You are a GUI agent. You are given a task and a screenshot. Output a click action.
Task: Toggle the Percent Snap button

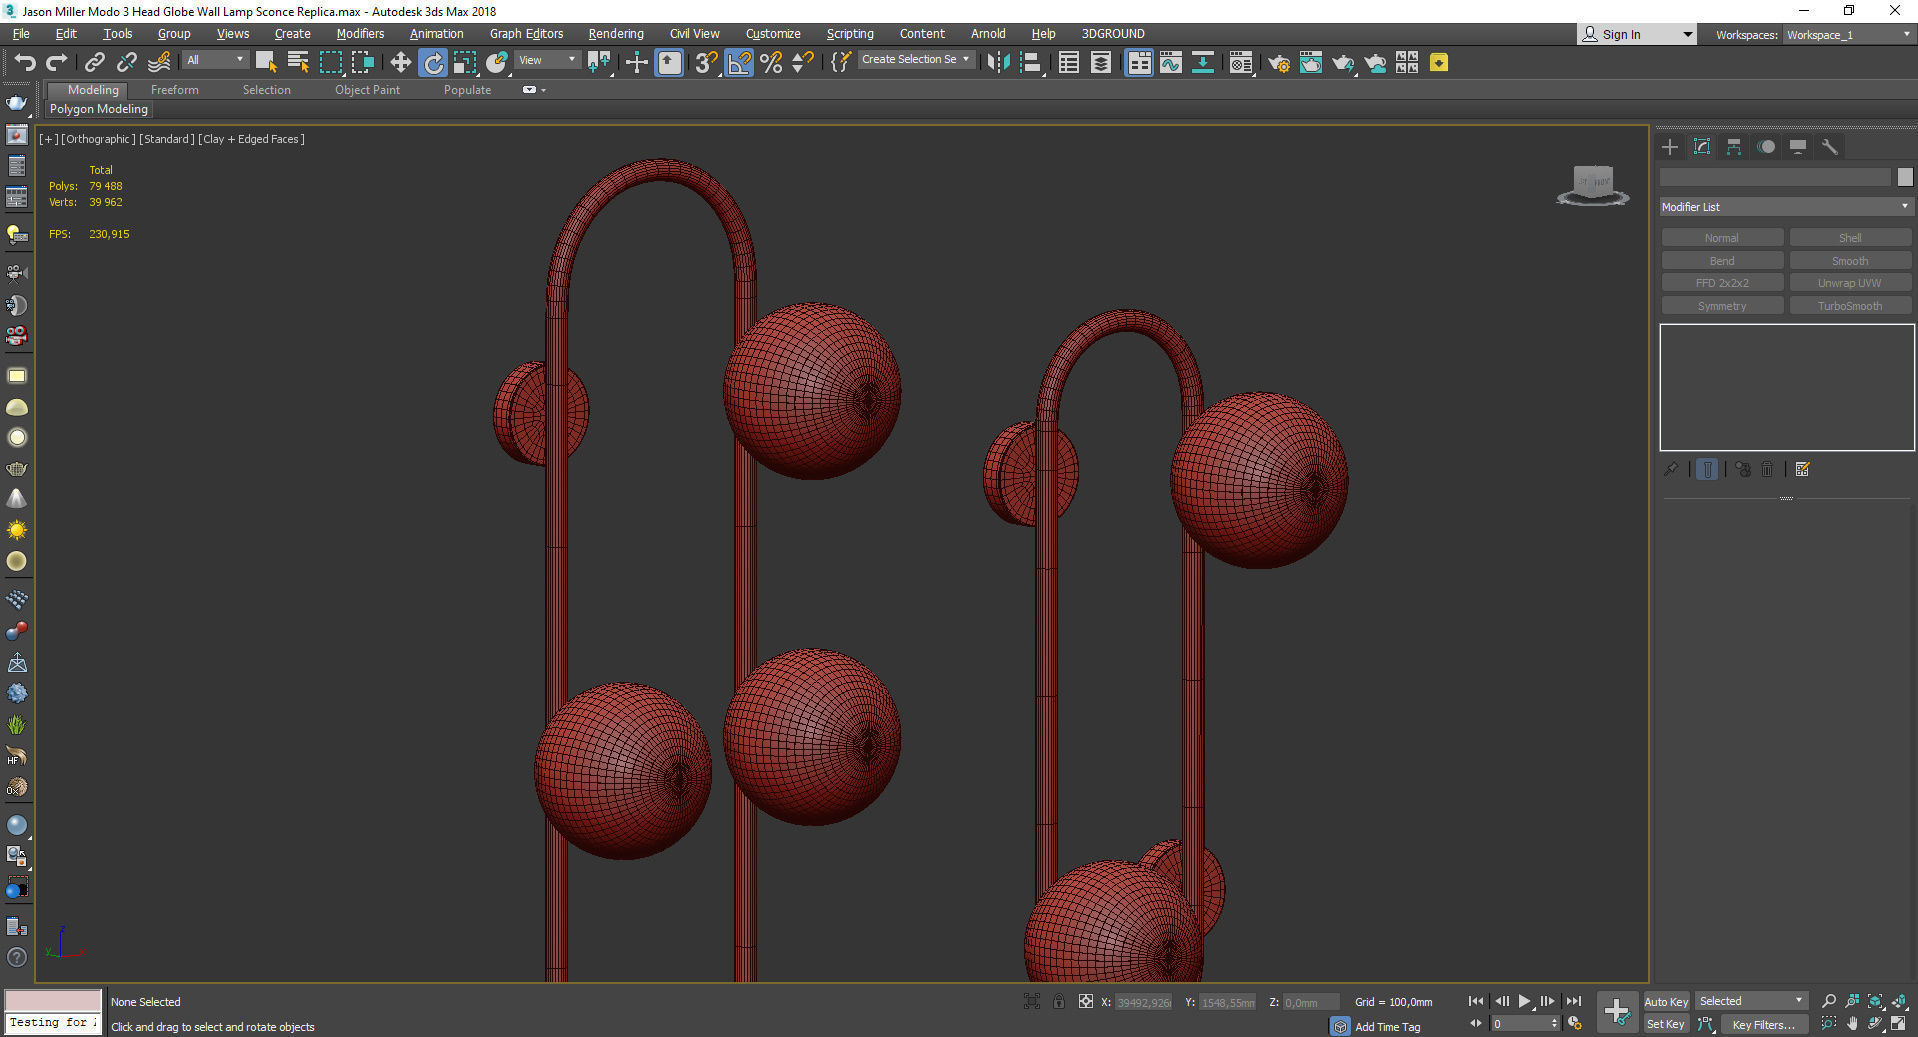coord(771,63)
